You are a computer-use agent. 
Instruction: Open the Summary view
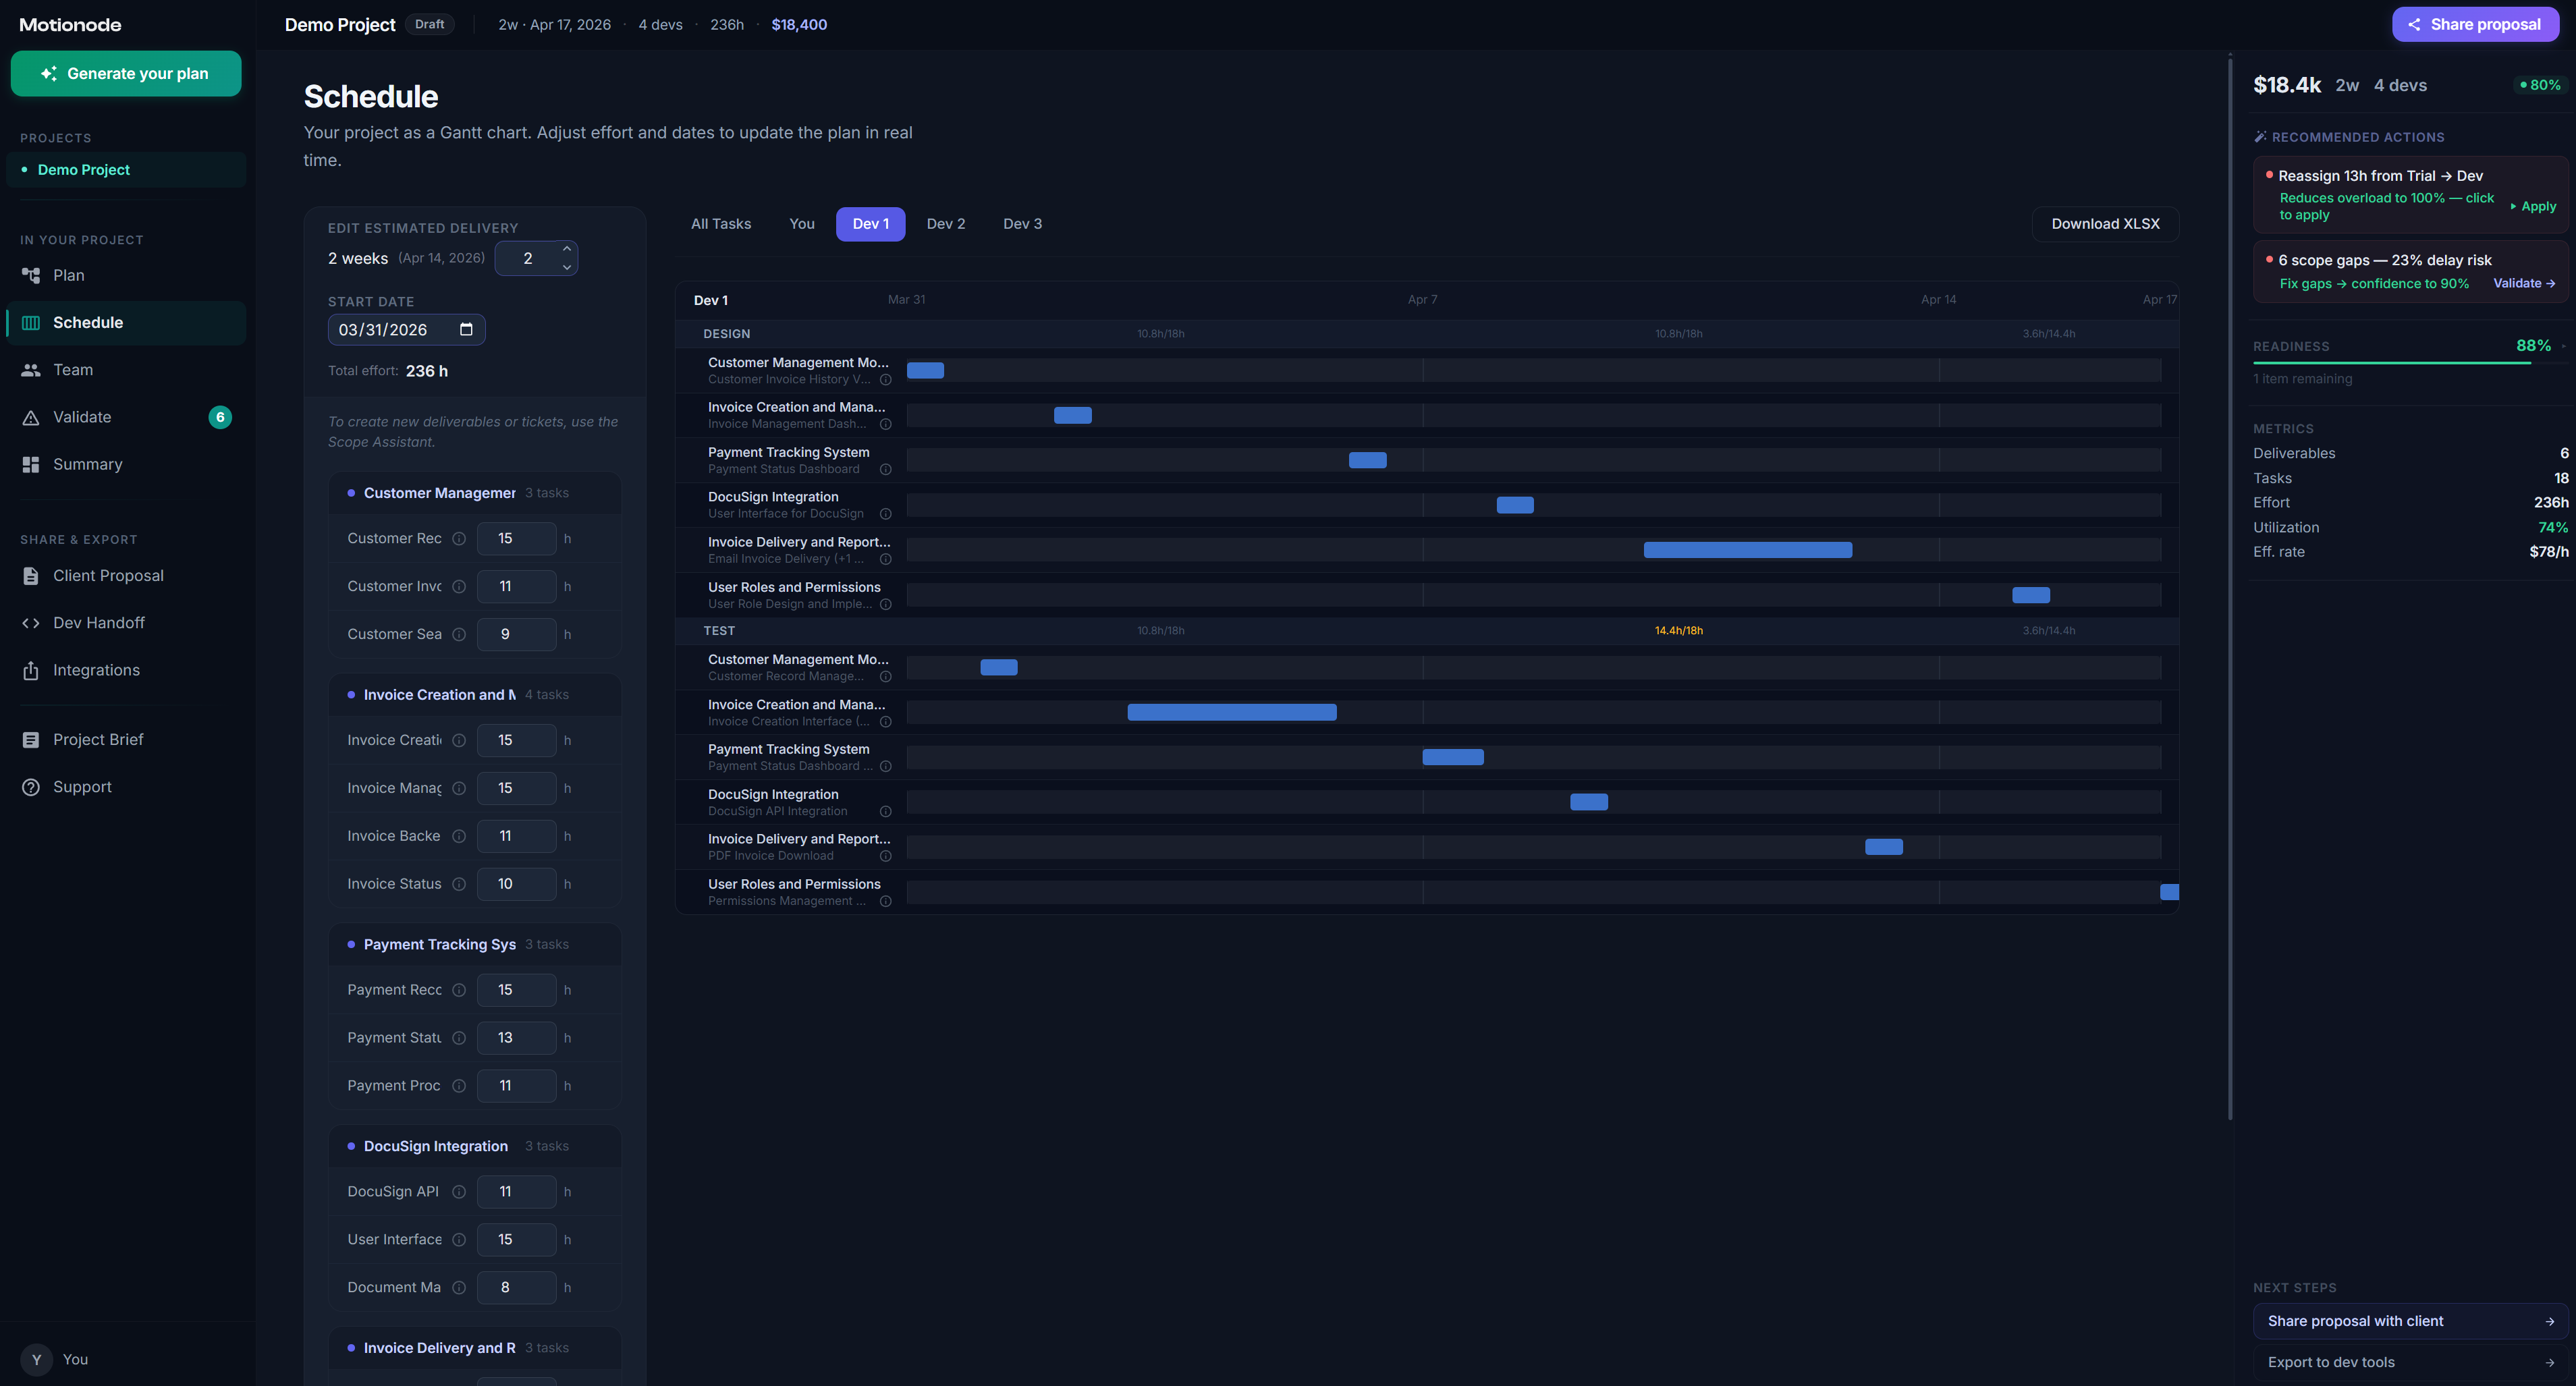click(x=87, y=464)
